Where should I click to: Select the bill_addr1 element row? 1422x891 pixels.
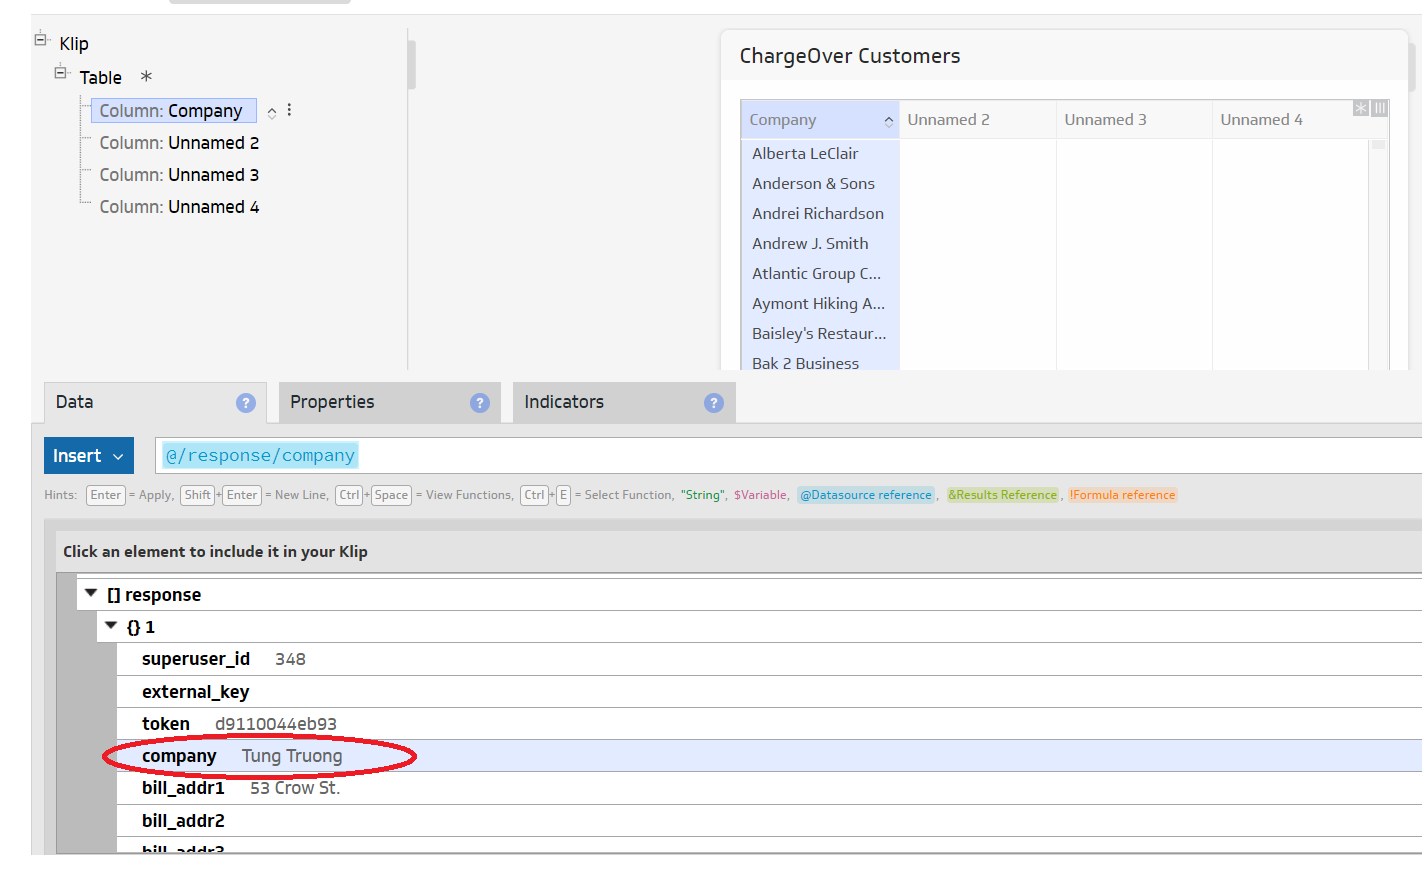[x=769, y=788]
